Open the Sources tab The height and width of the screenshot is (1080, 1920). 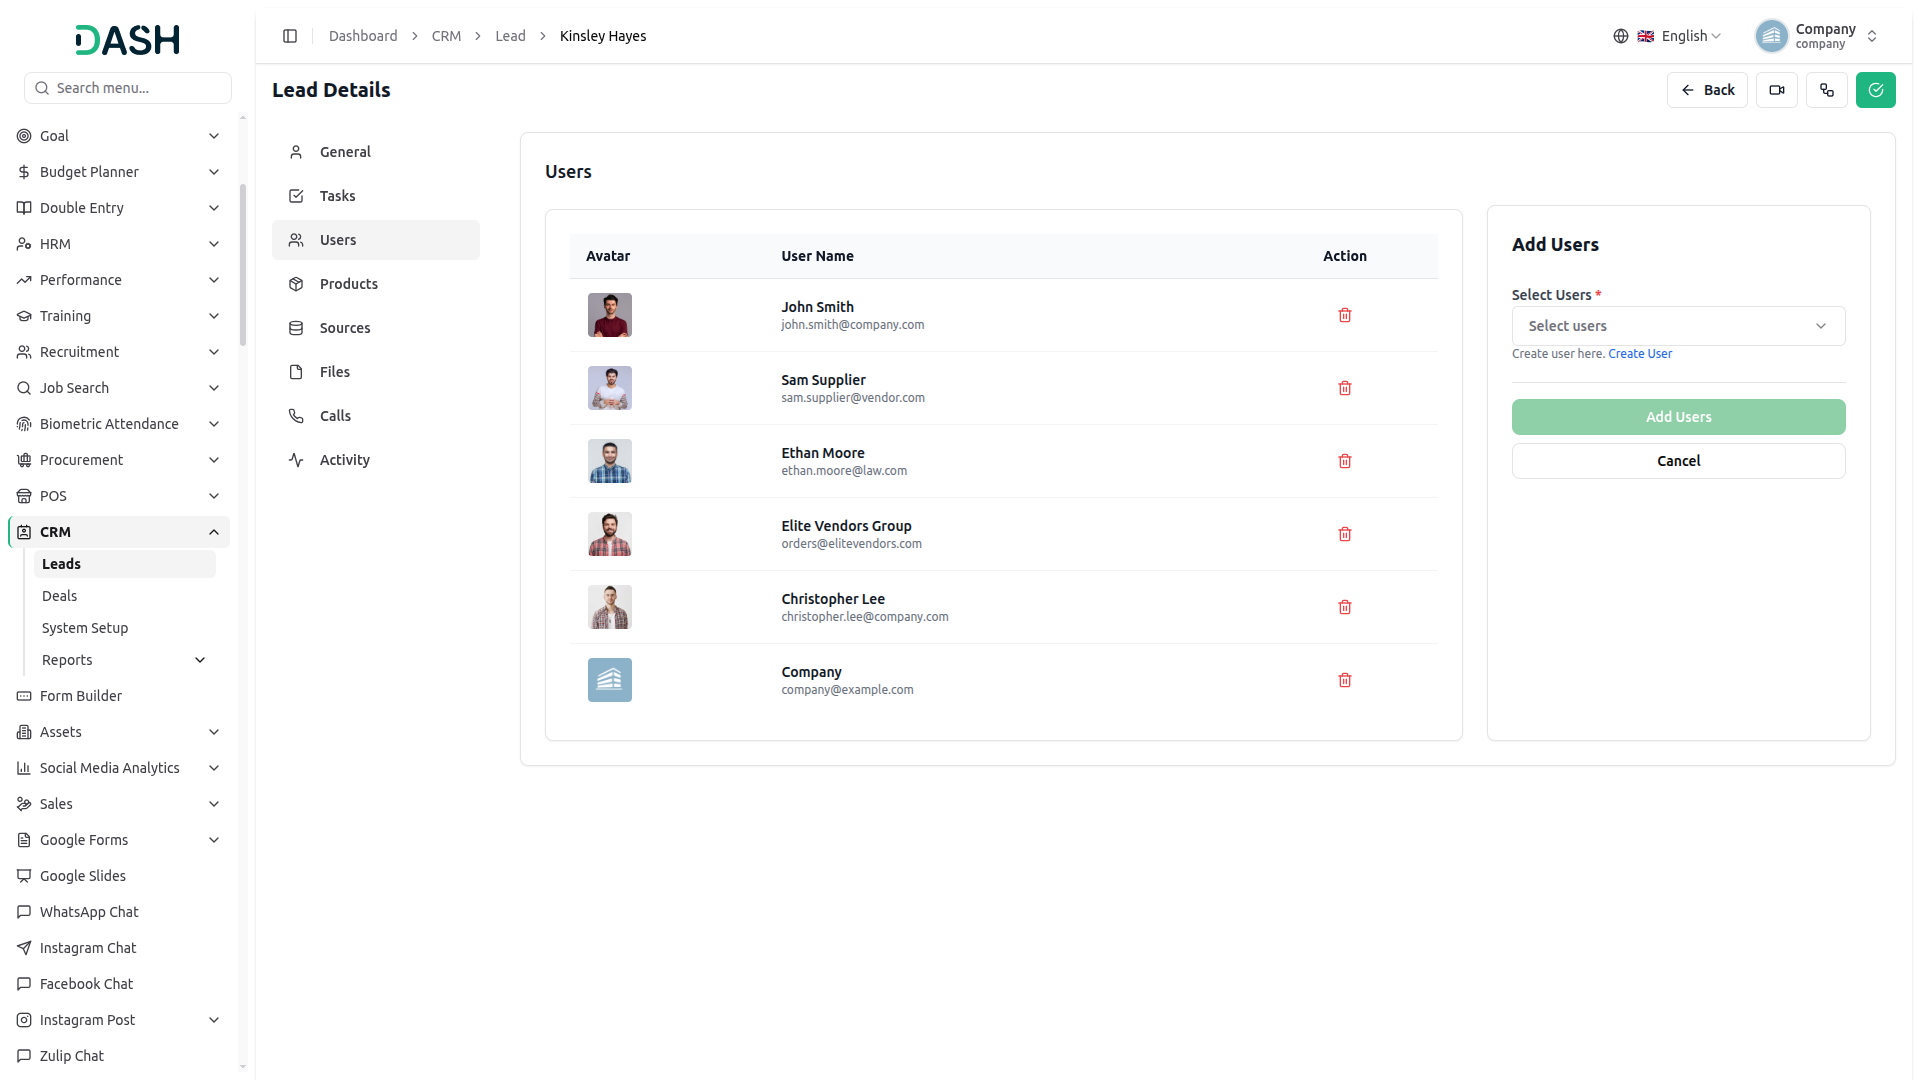376,328
